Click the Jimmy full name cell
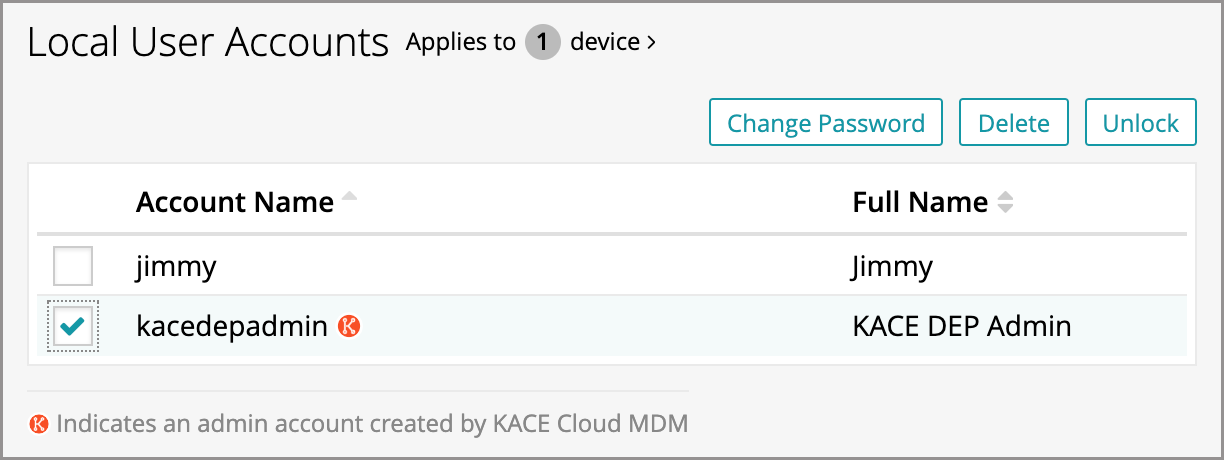 click(892, 267)
